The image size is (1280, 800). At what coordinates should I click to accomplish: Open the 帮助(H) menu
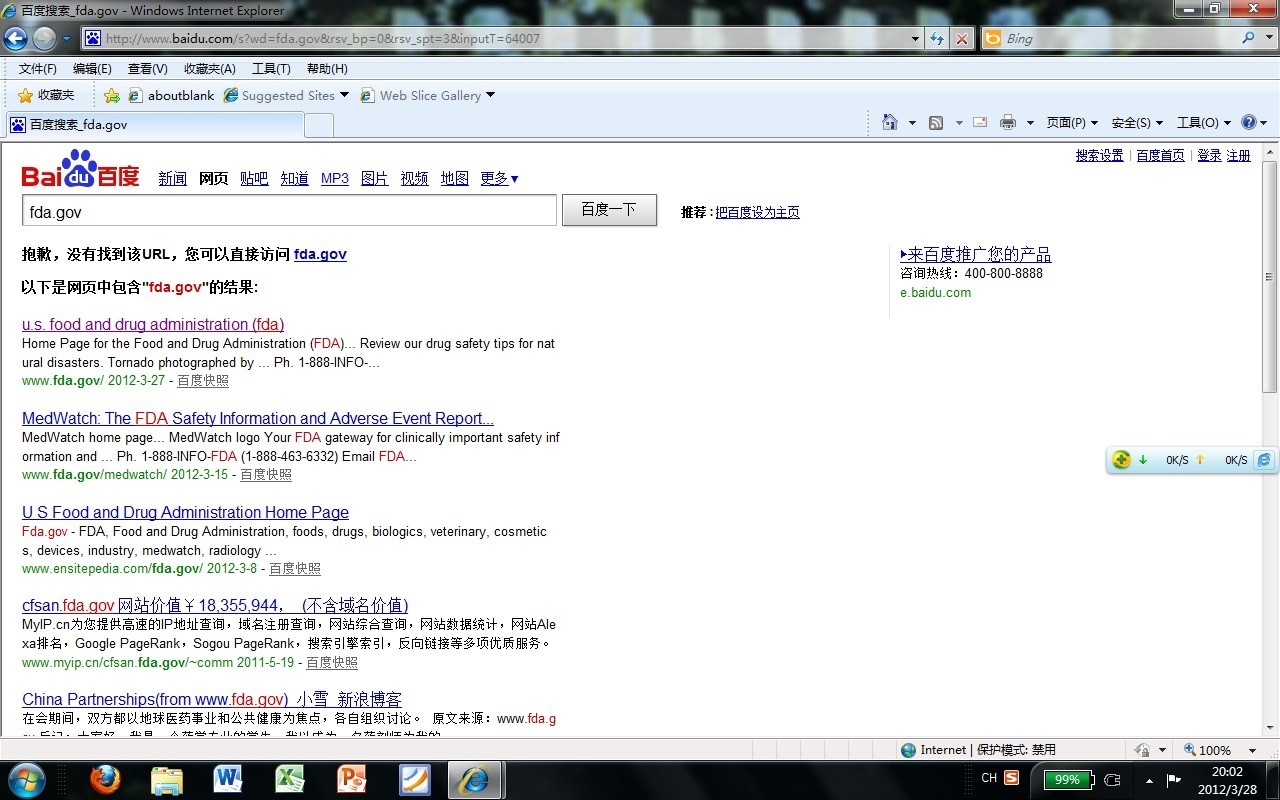pos(327,69)
